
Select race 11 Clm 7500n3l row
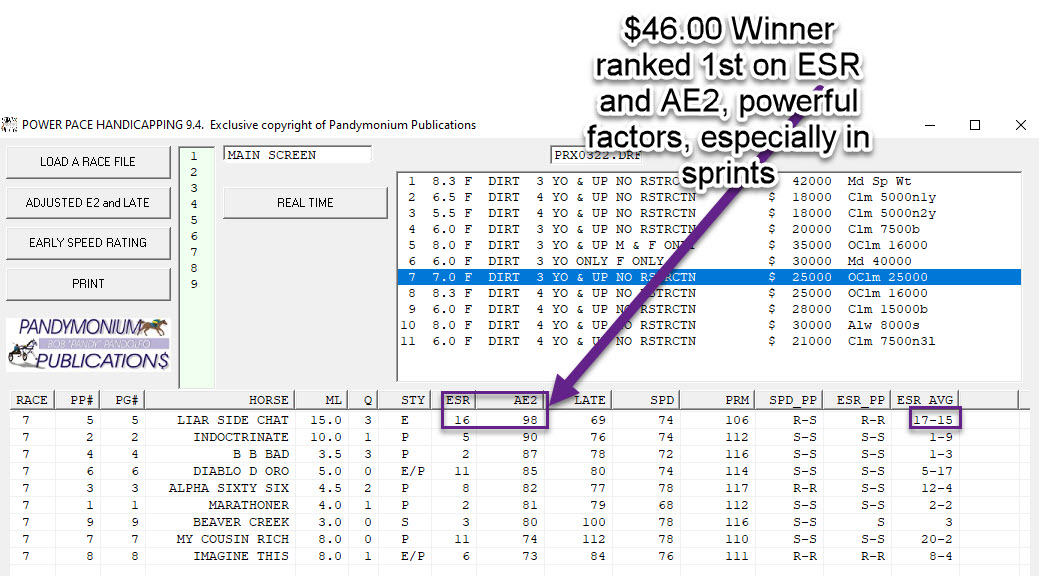tap(709, 341)
